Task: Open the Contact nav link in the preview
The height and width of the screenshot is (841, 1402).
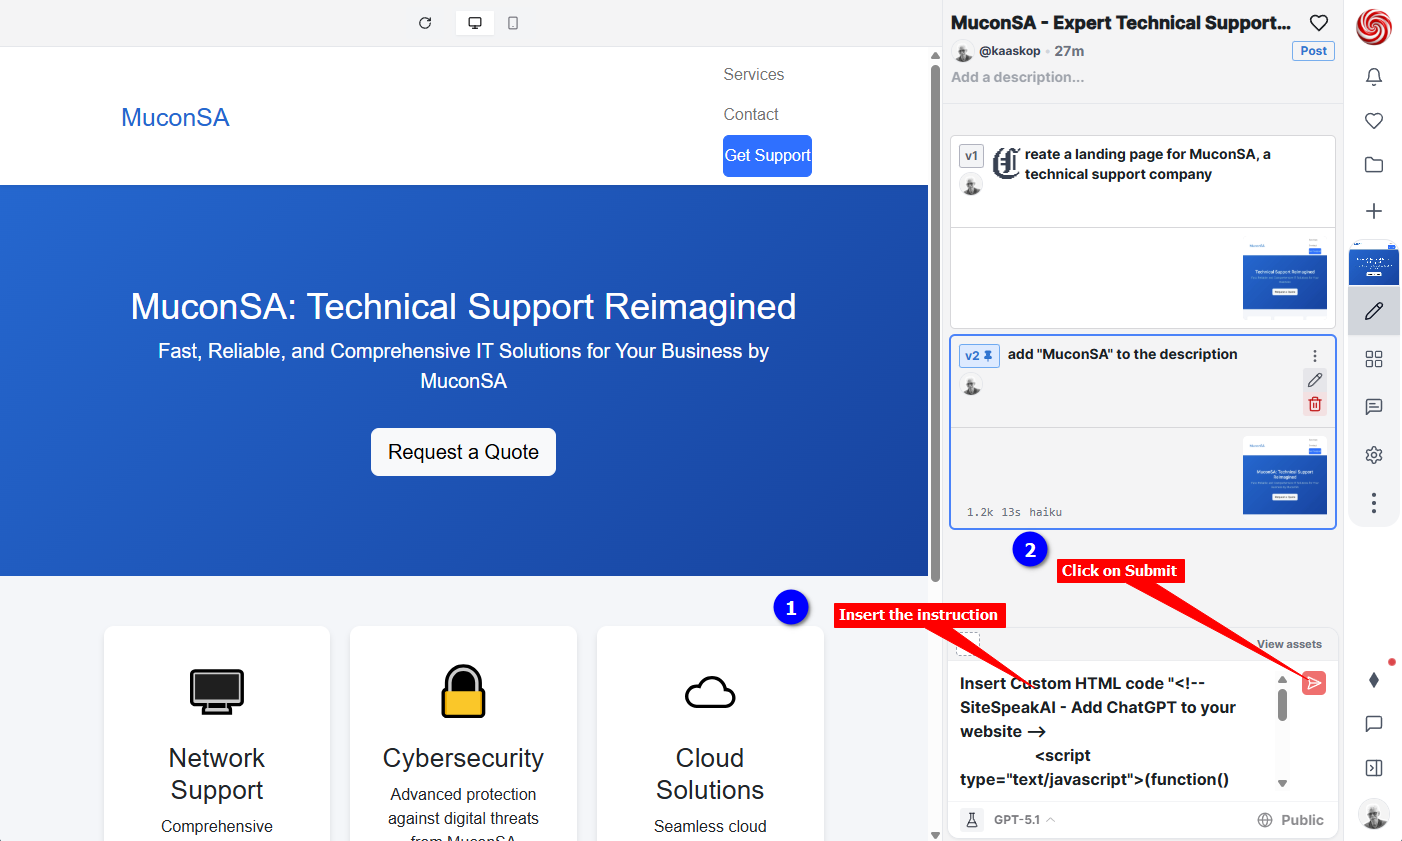Action: coord(750,115)
